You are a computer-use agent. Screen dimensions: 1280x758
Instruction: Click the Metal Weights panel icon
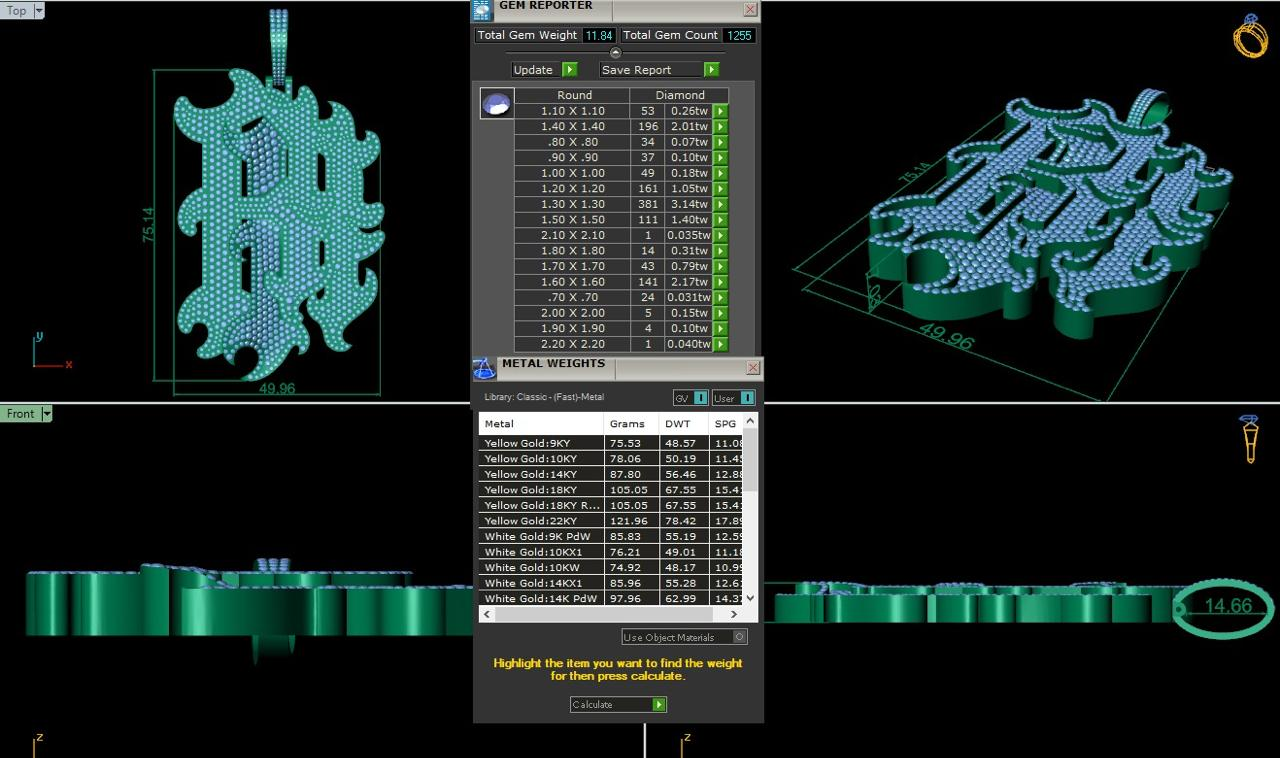point(484,368)
